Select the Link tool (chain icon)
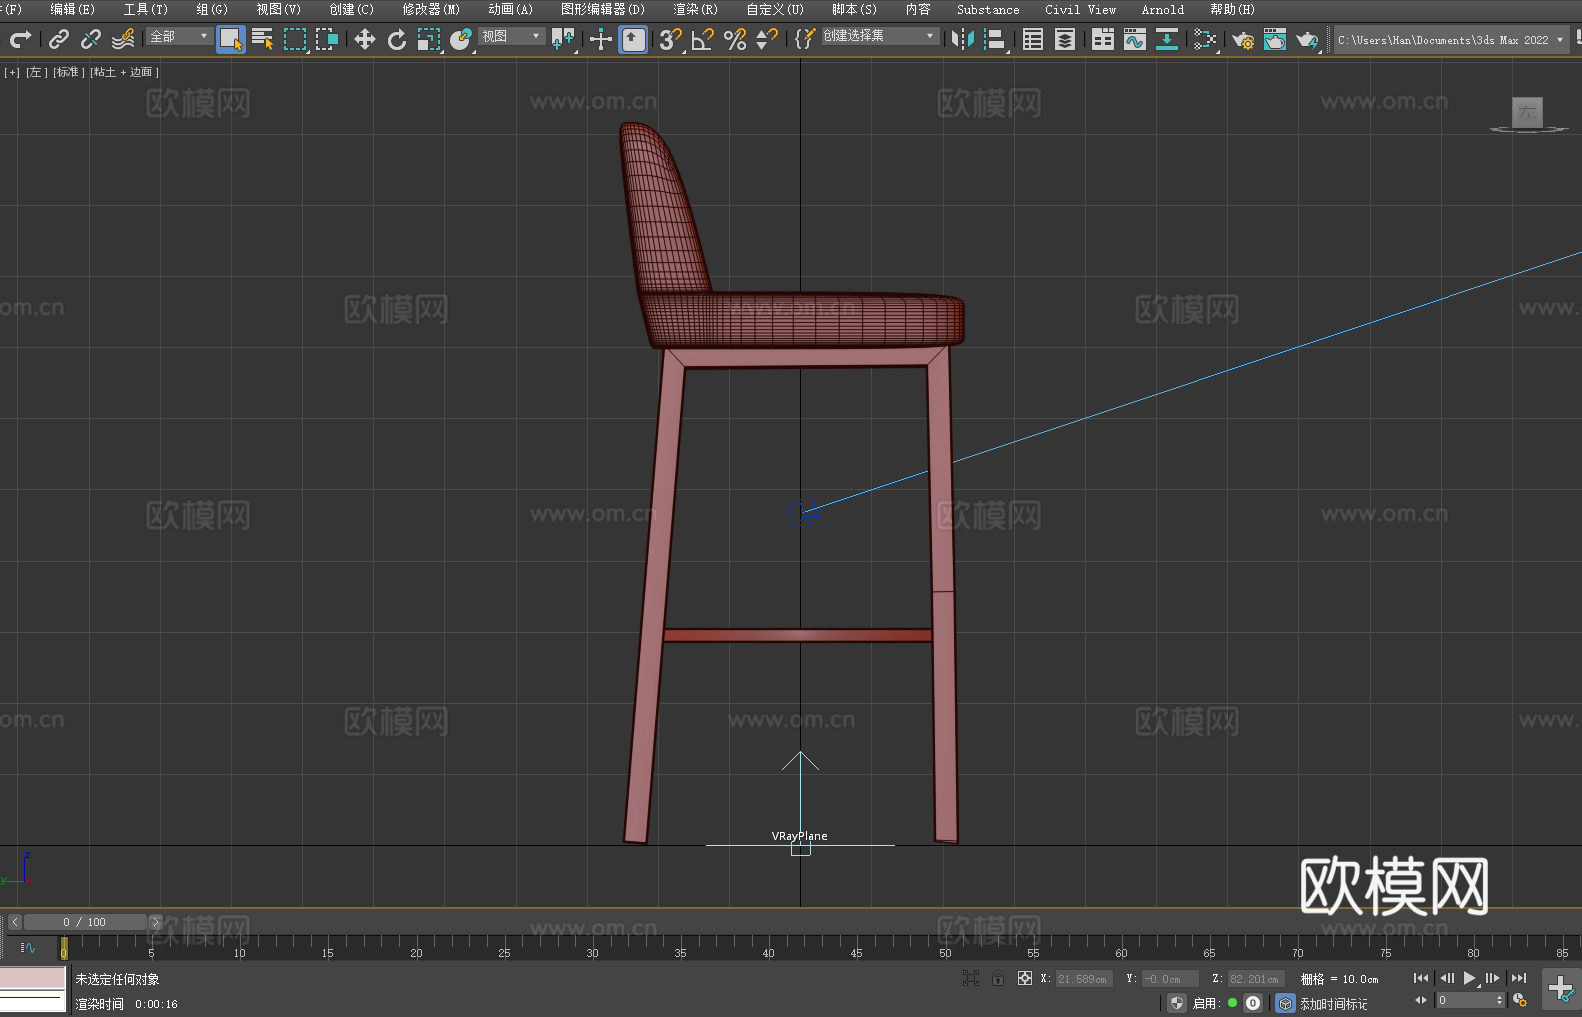Image resolution: width=1582 pixels, height=1017 pixels. tap(59, 39)
